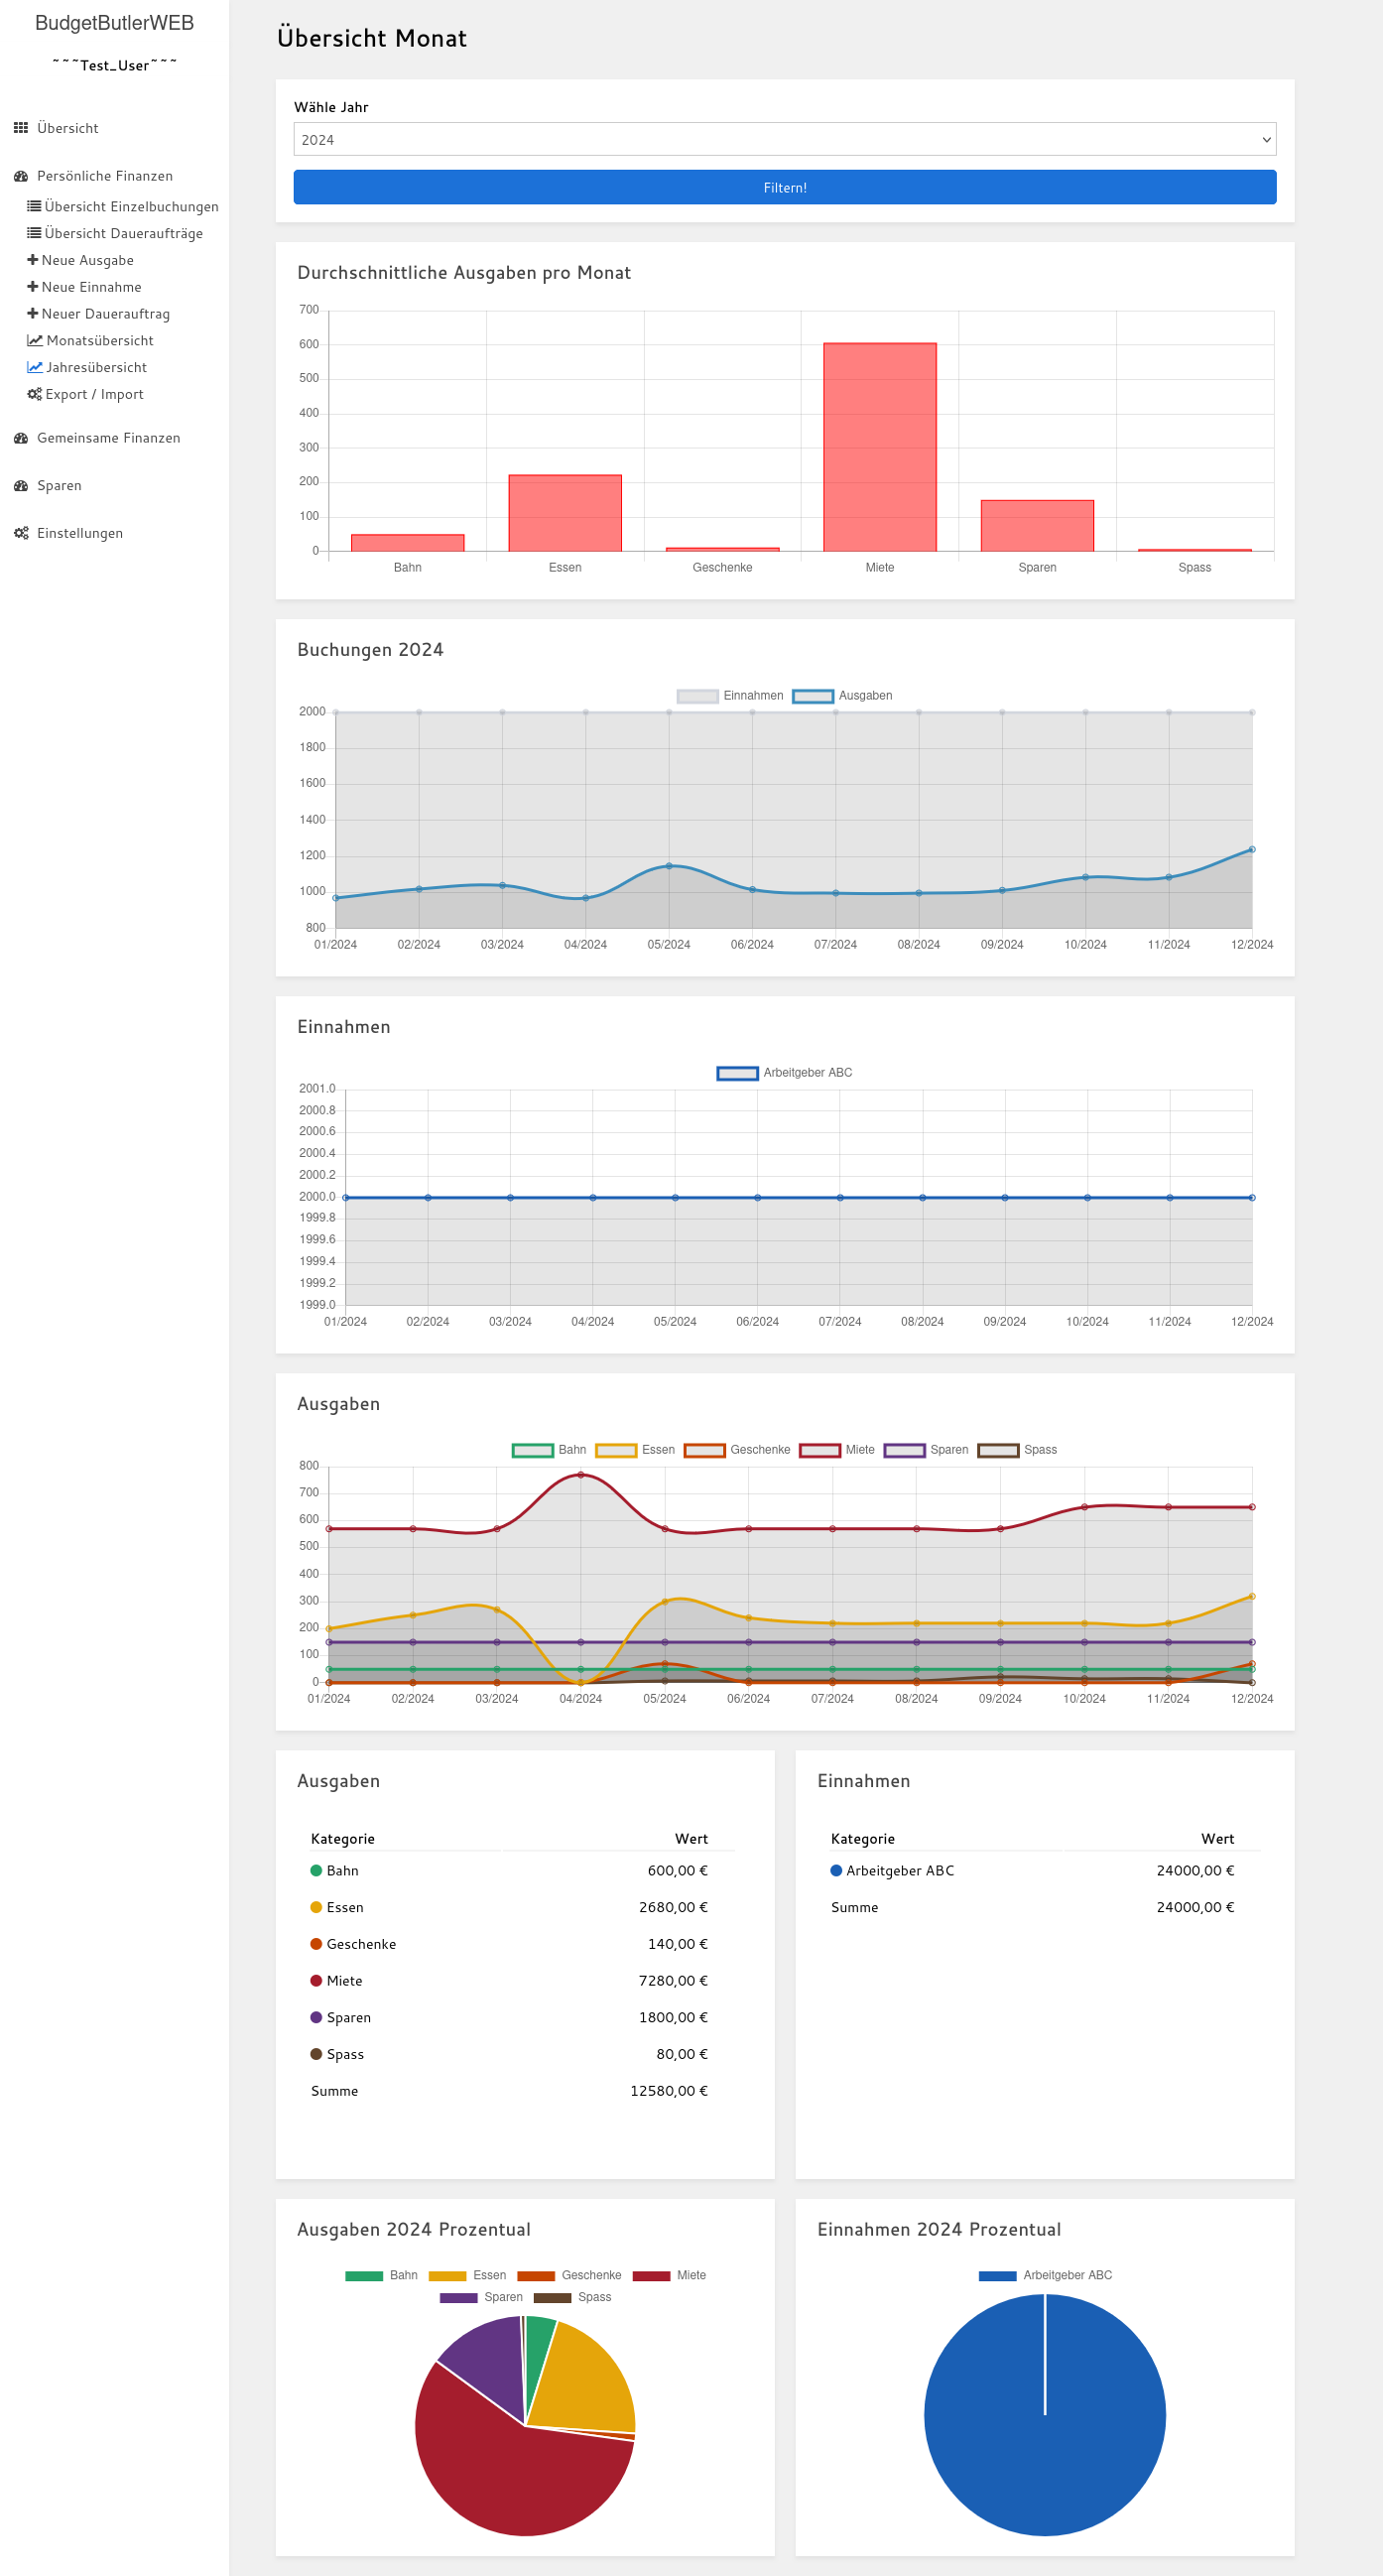Open the Wähle Jahr dropdown
The image size is (1383, 2576).
(784, 140)
